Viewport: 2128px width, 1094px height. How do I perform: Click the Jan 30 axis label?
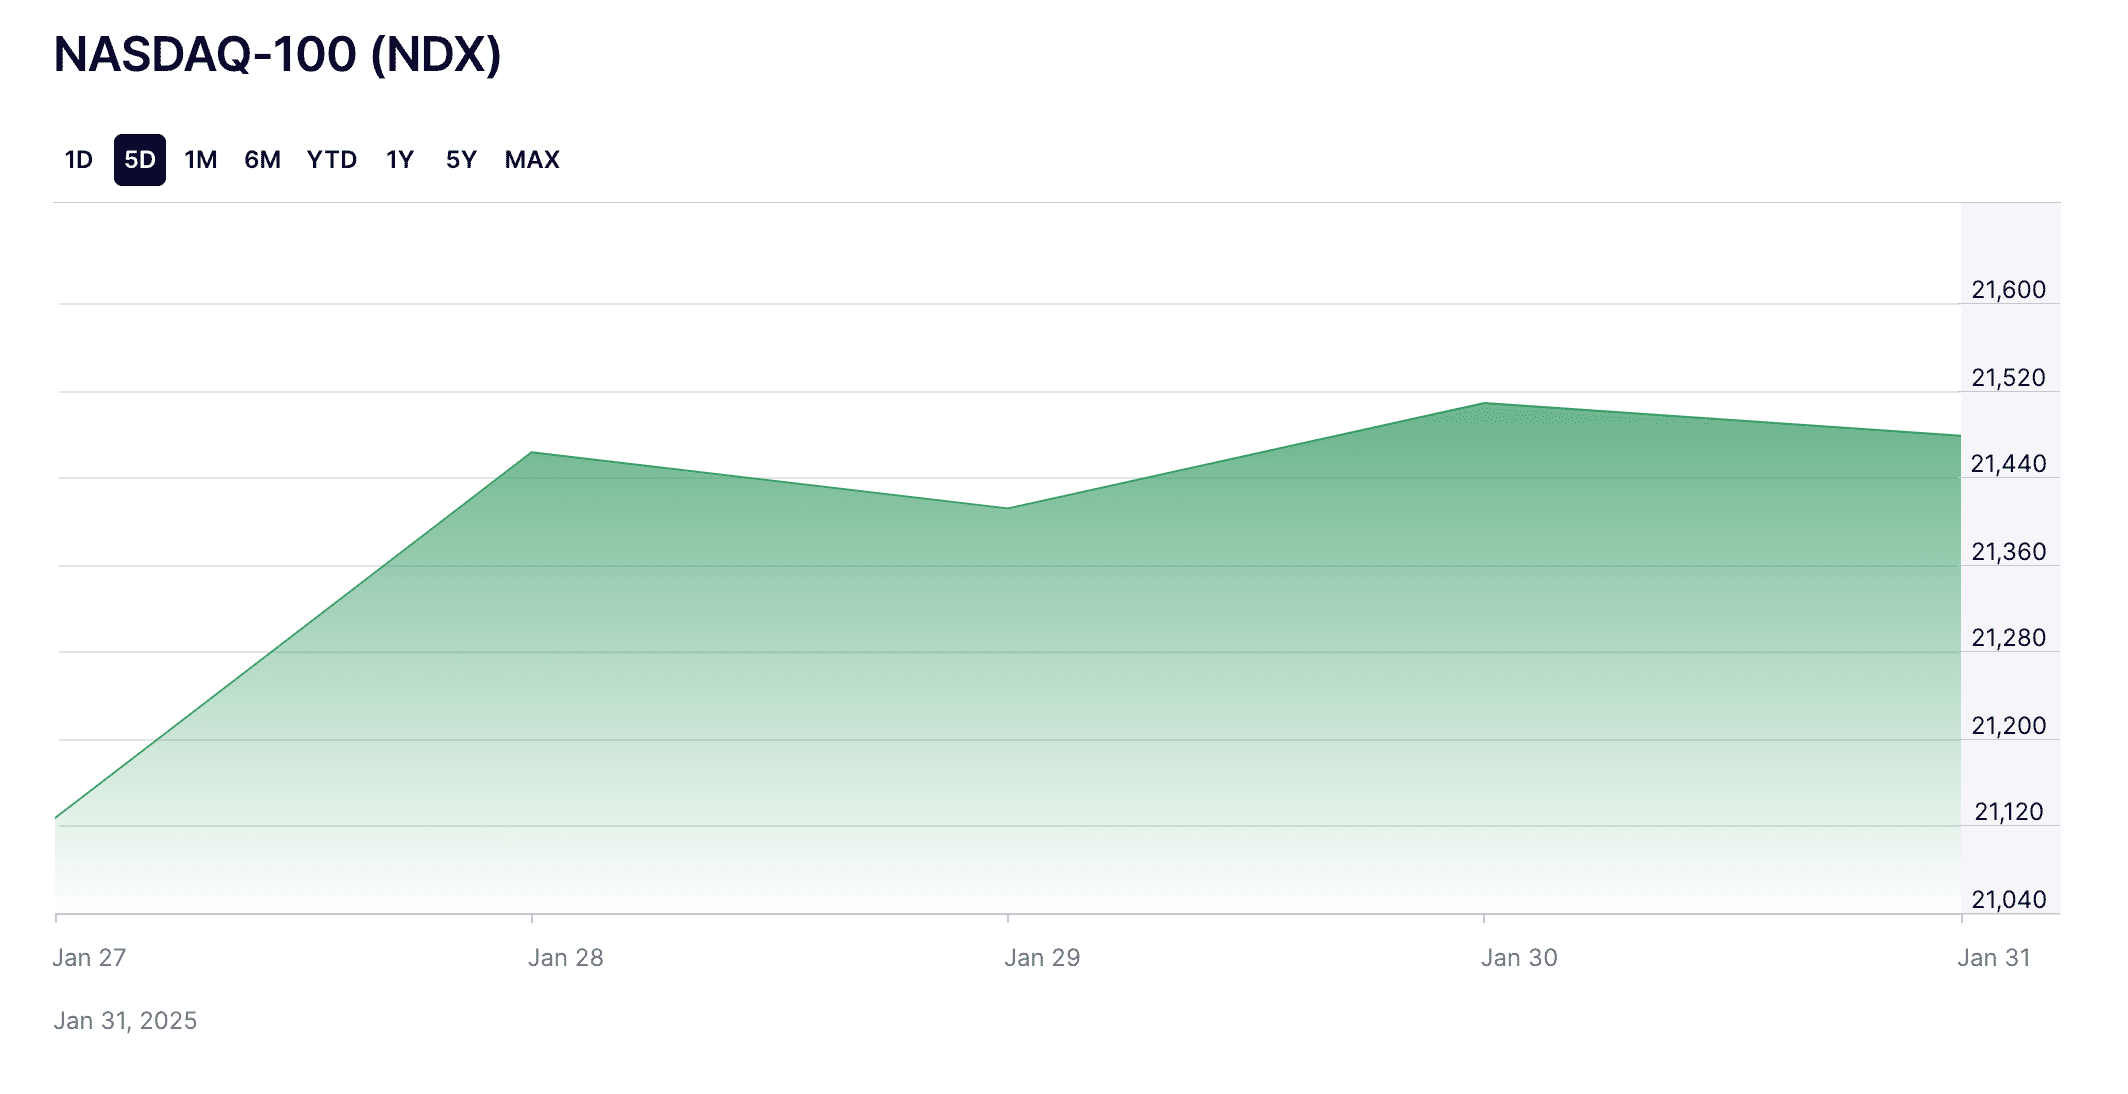pyautogui.click(x=1519, y=957)
